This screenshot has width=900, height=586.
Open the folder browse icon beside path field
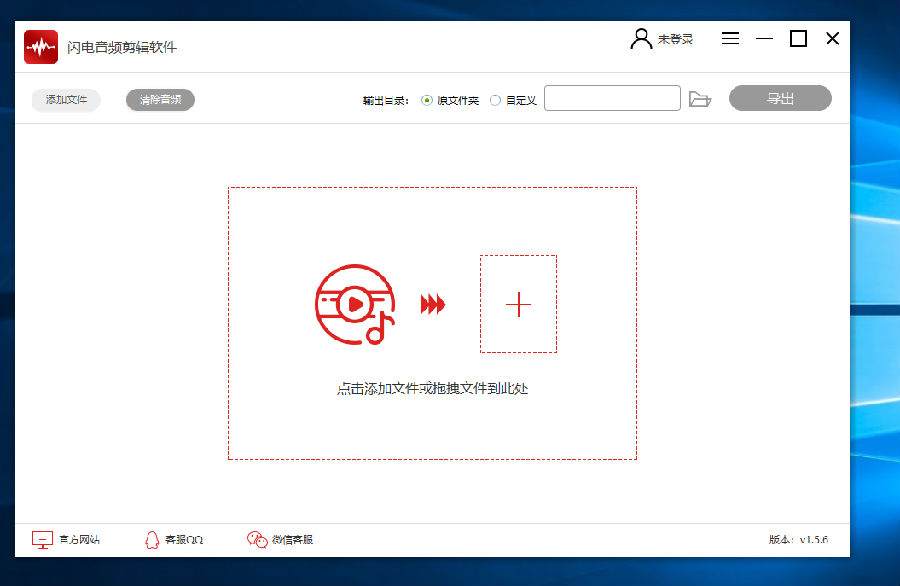click(x=700, y=98)
